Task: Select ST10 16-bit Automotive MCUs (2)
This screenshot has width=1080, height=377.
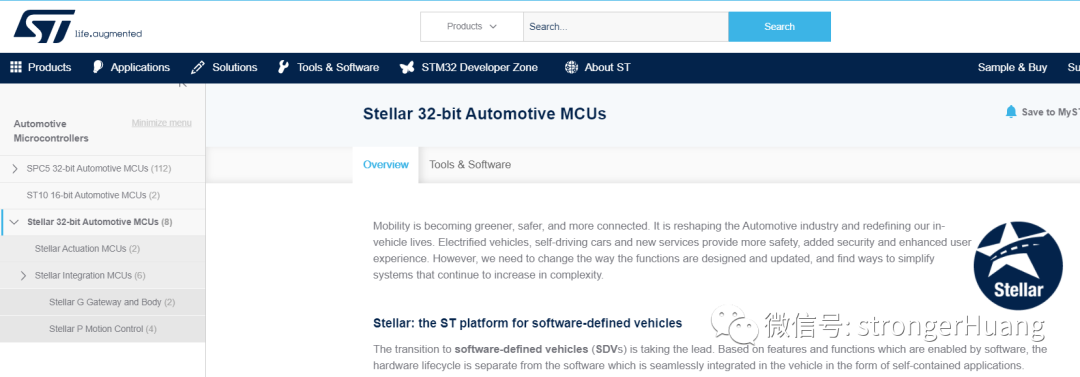Action: click(93, 195)
